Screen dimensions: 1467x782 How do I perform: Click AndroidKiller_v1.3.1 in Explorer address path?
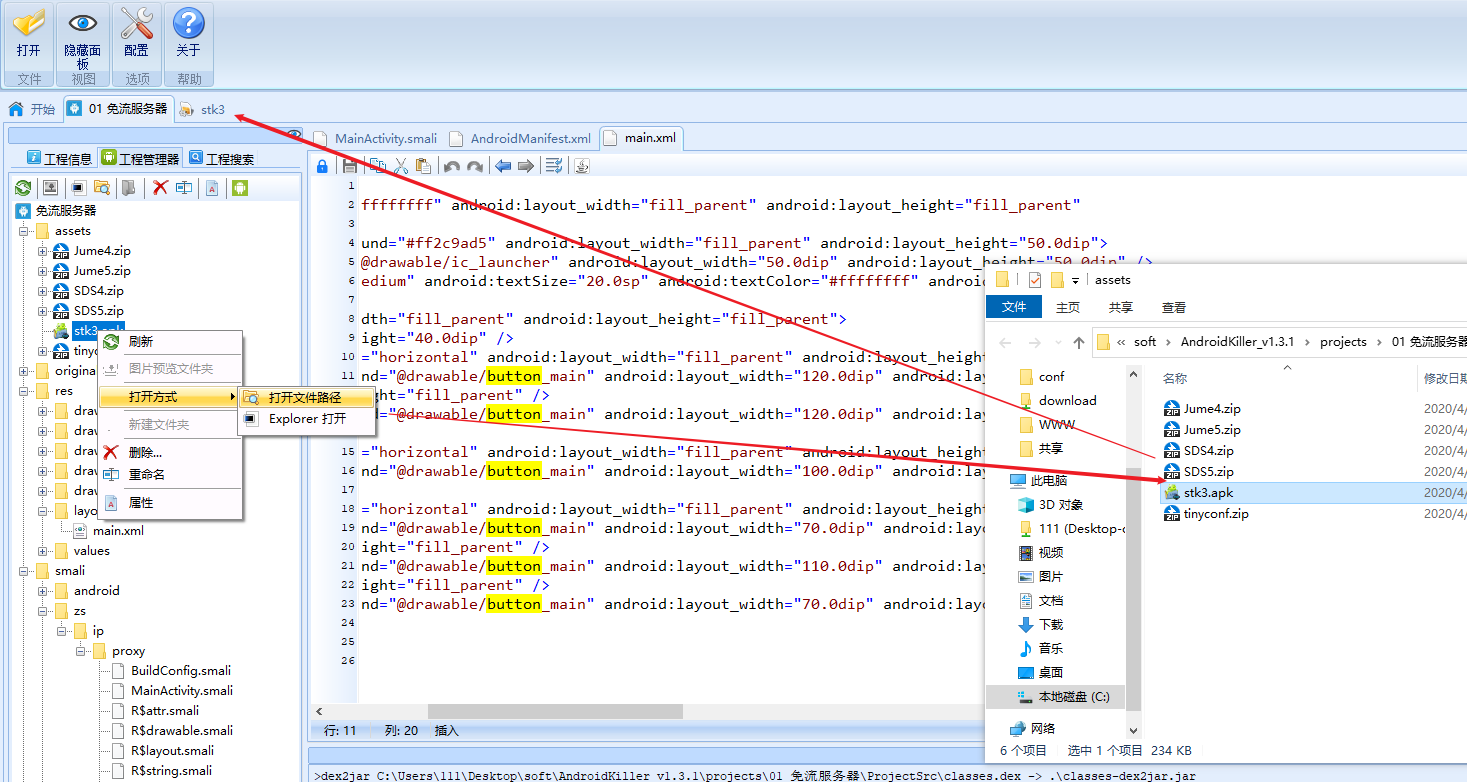point(1237,342)
